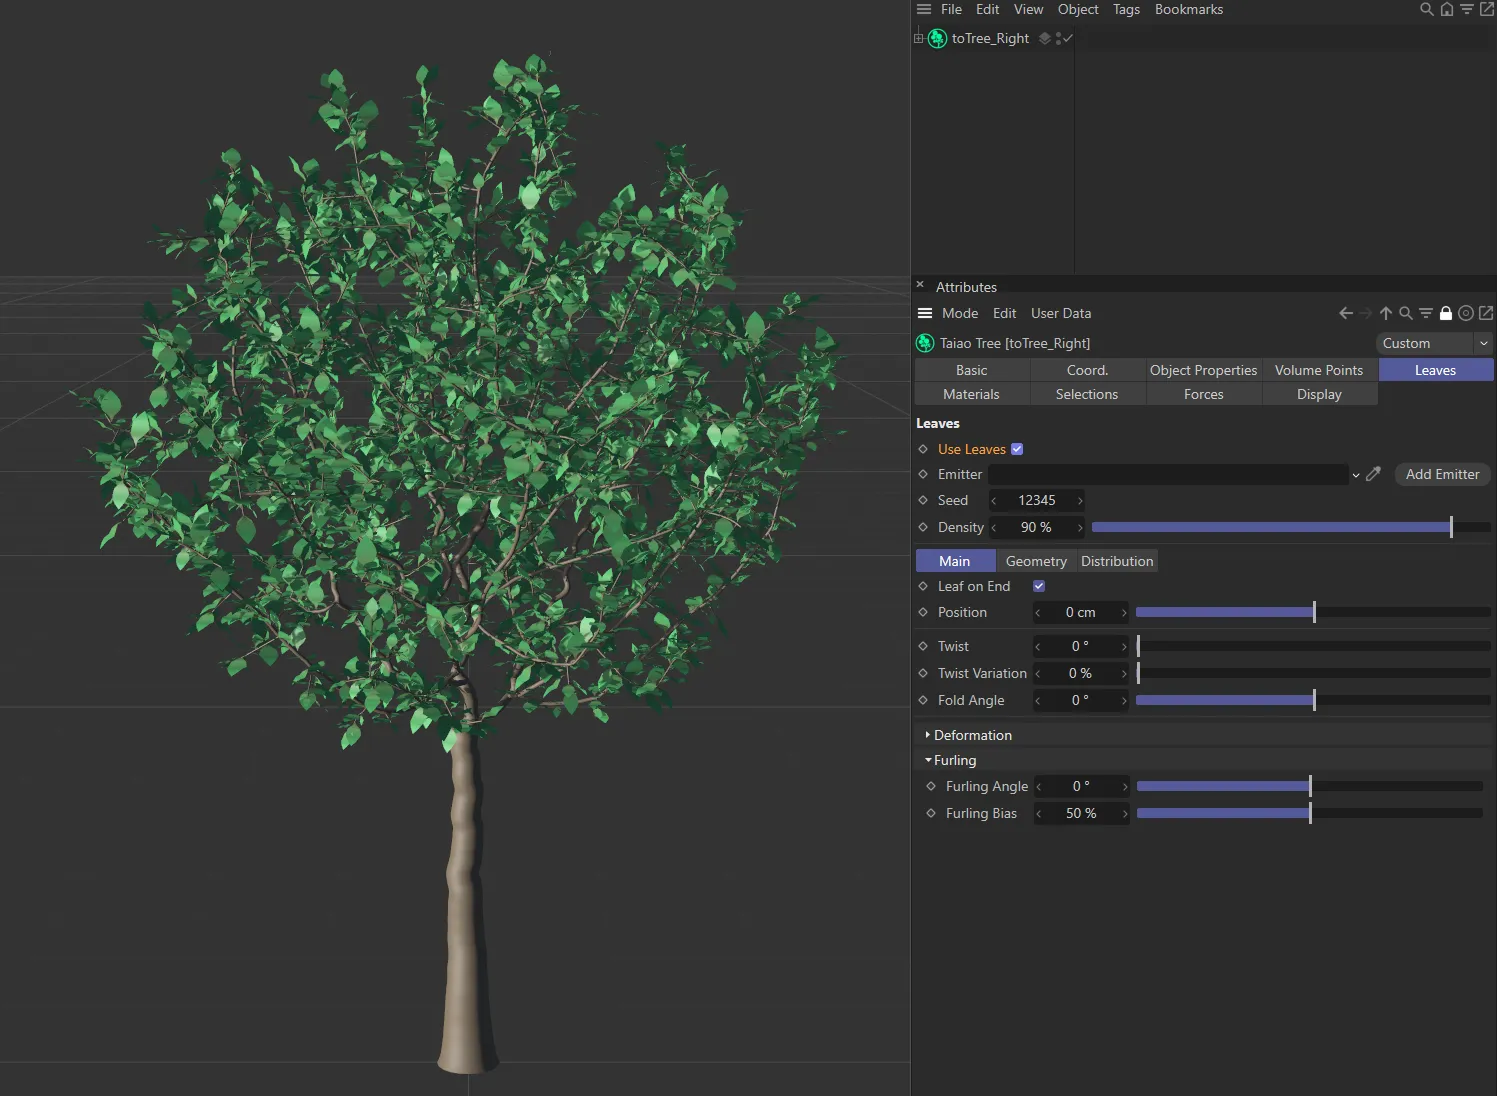This screenshot has width=1497, height=1096.
Task: Click the up arrow in Attributes toolbar
Action: (x=1386, y=313)
